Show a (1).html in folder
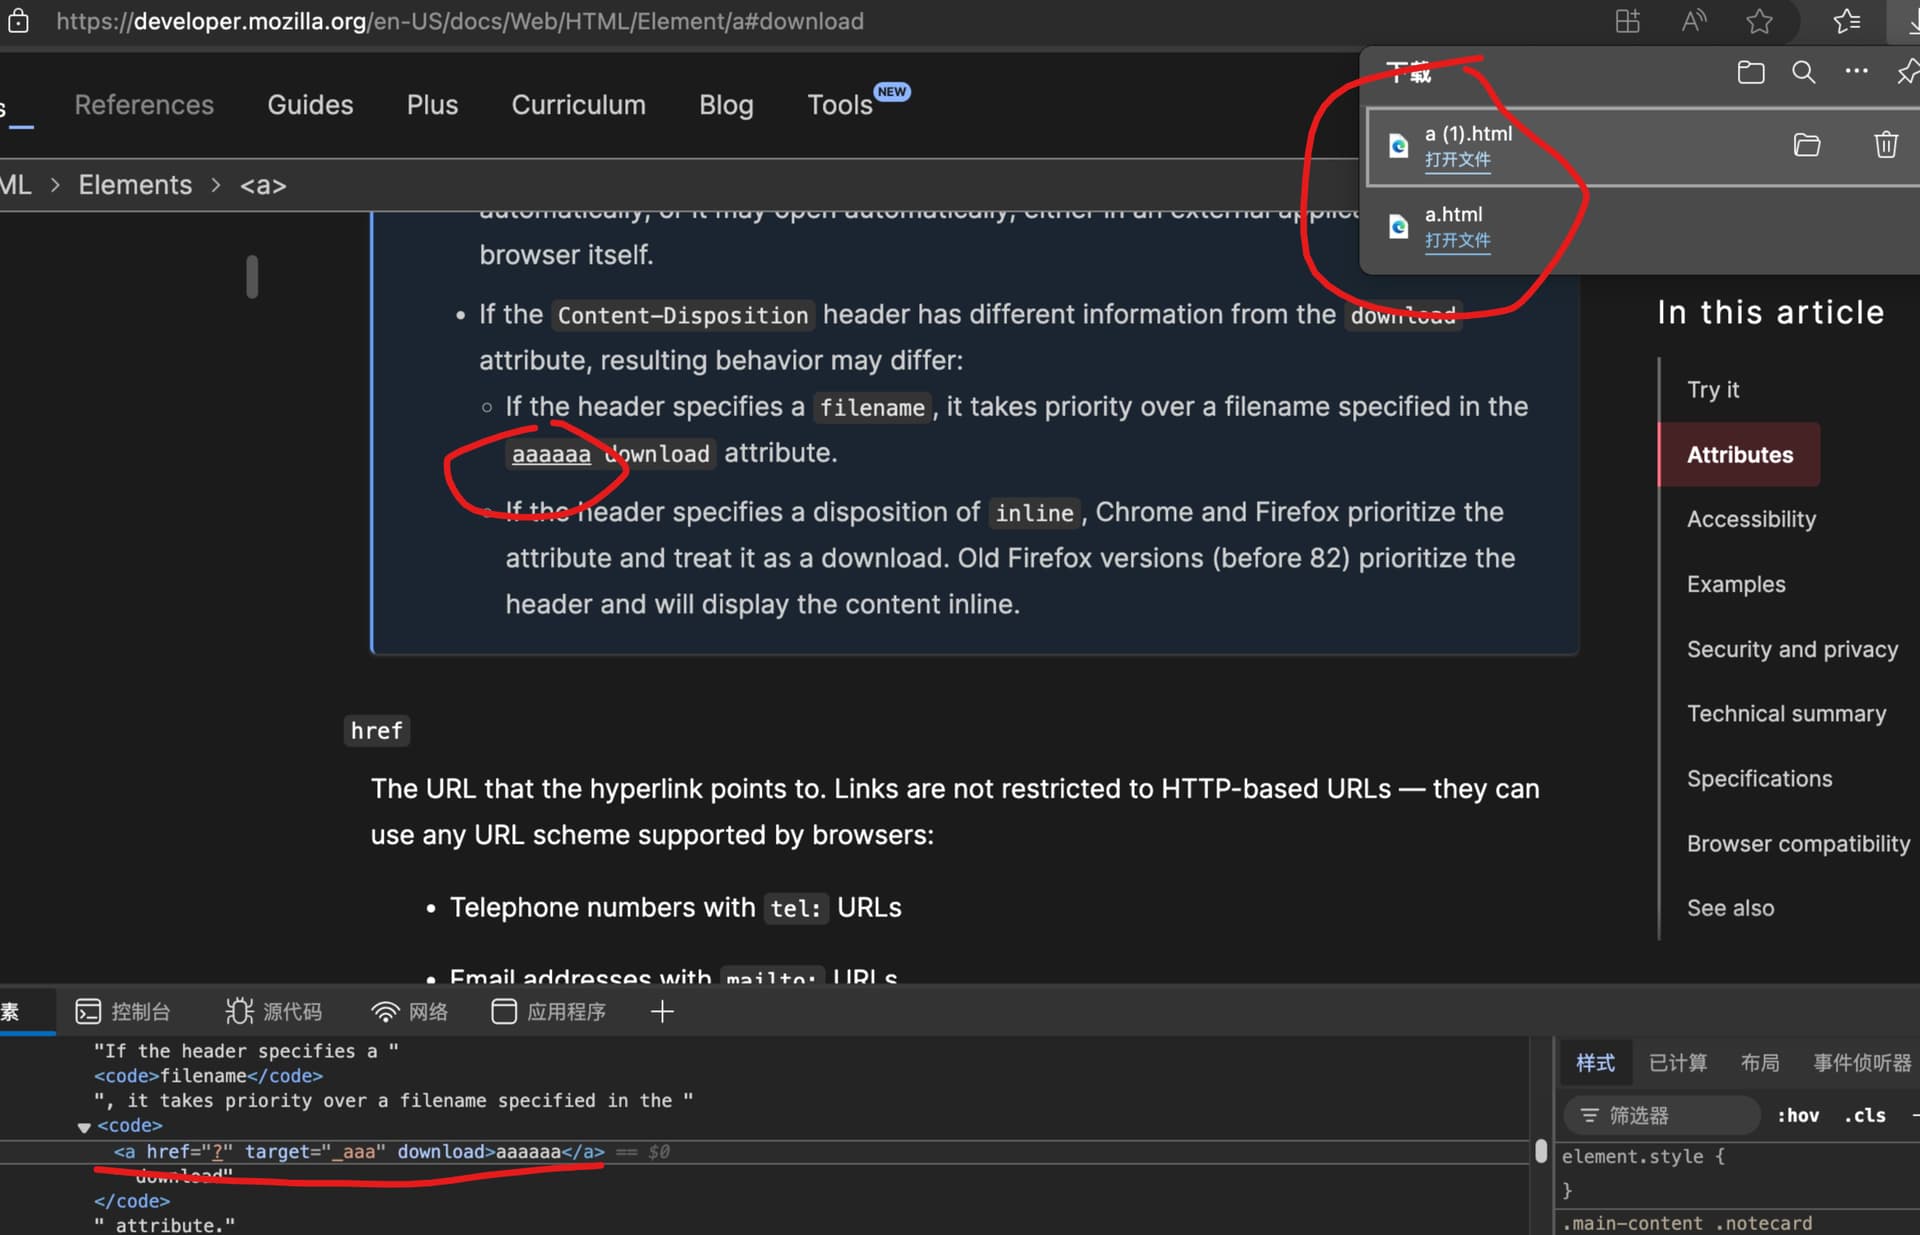1920x1235 pixels. 1807,145
